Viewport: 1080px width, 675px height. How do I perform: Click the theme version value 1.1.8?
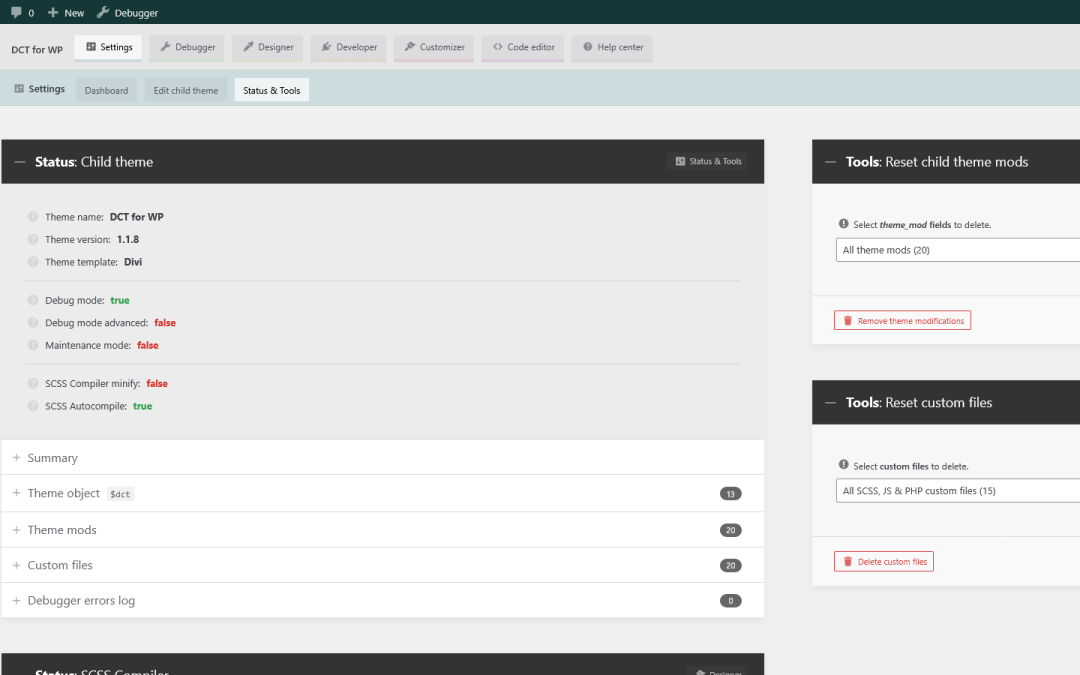(x=127, y=240)
